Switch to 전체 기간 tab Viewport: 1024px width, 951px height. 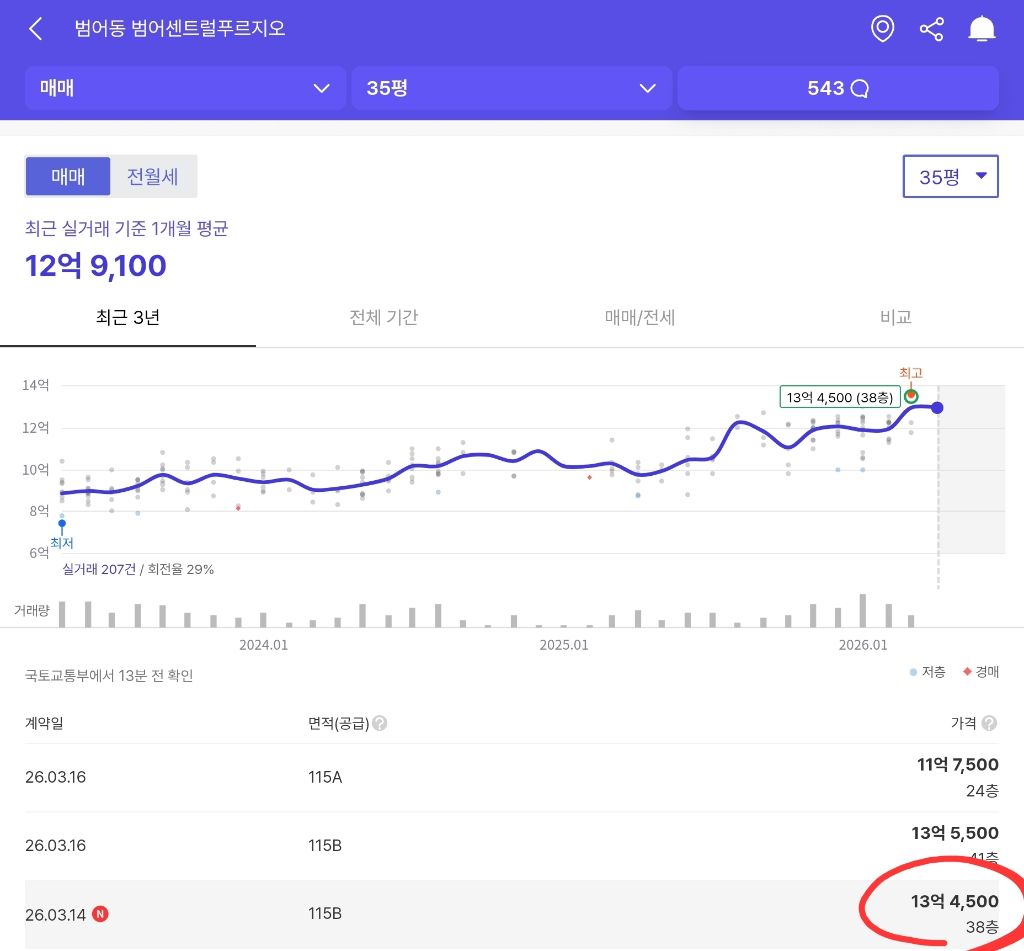pyautogui.click(x=383, y=317)
